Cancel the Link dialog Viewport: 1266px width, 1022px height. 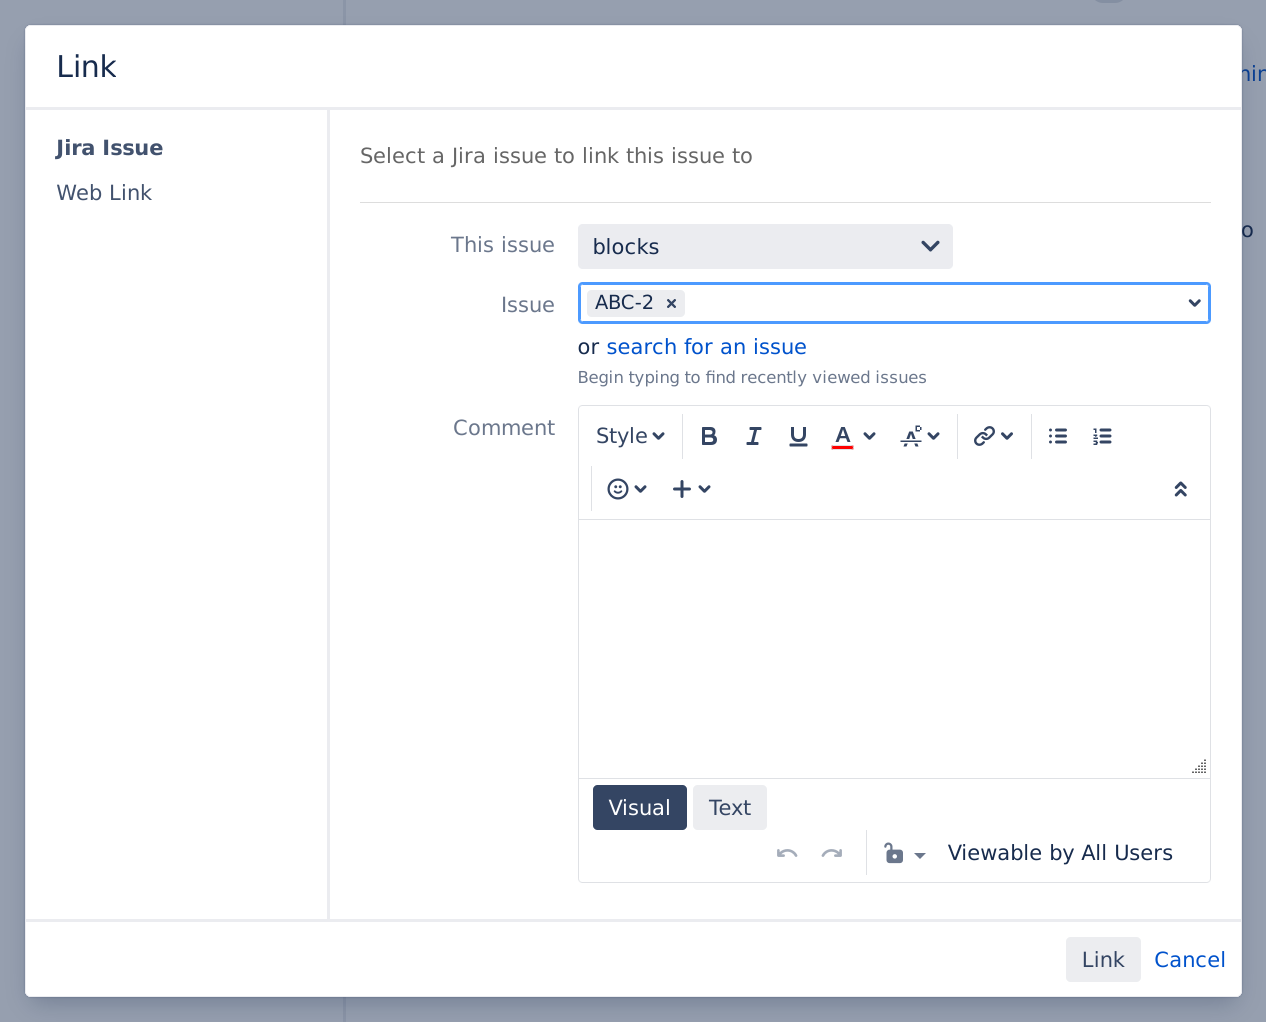[1190, 960]
